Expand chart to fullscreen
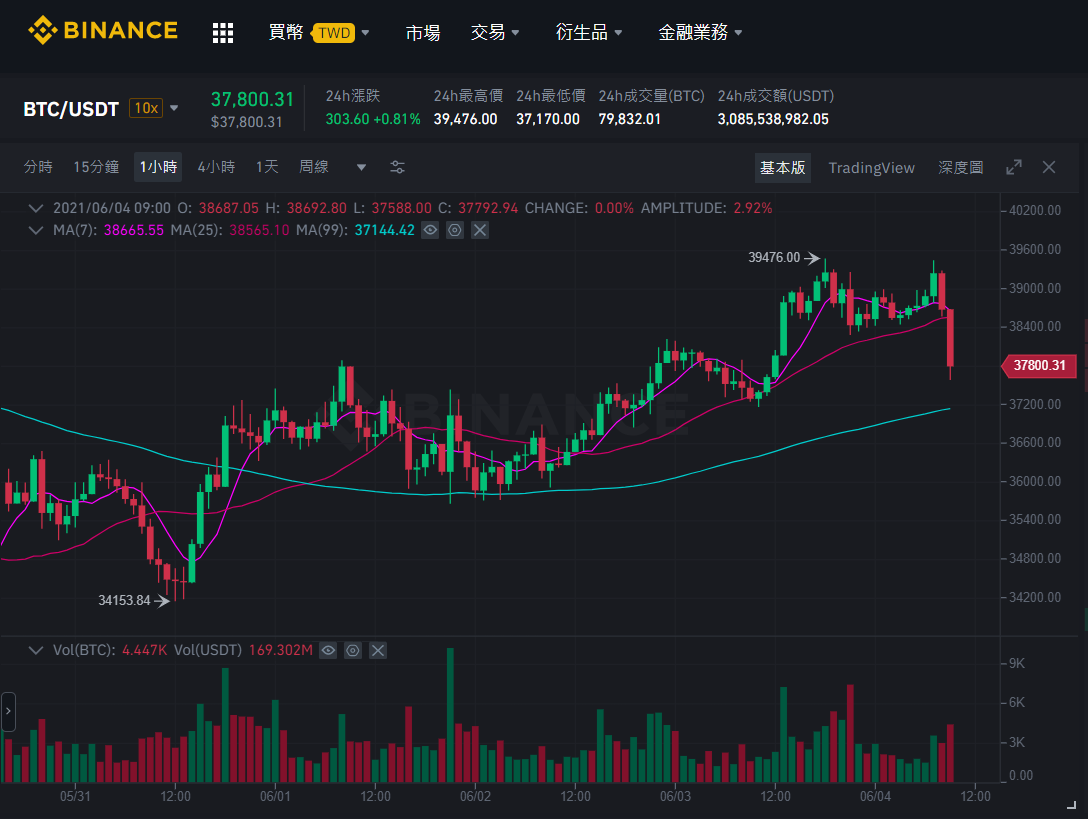The image size is (1088, 819). click(1014, 167)
